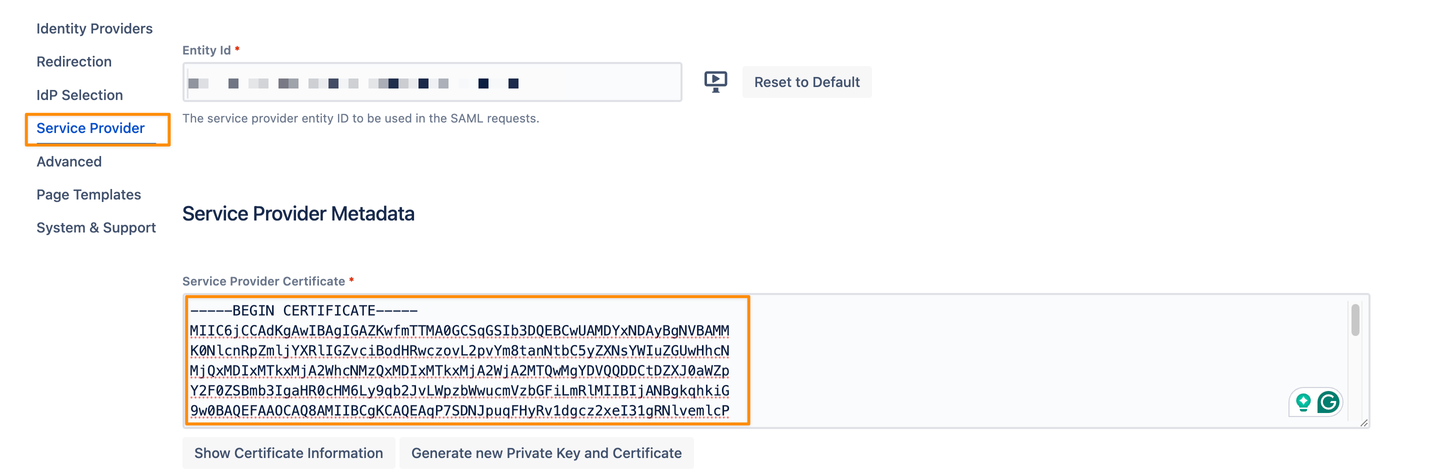Click the Service Provider Metadata heading
The image size is (1440, 476).
[x=298, y=213]
